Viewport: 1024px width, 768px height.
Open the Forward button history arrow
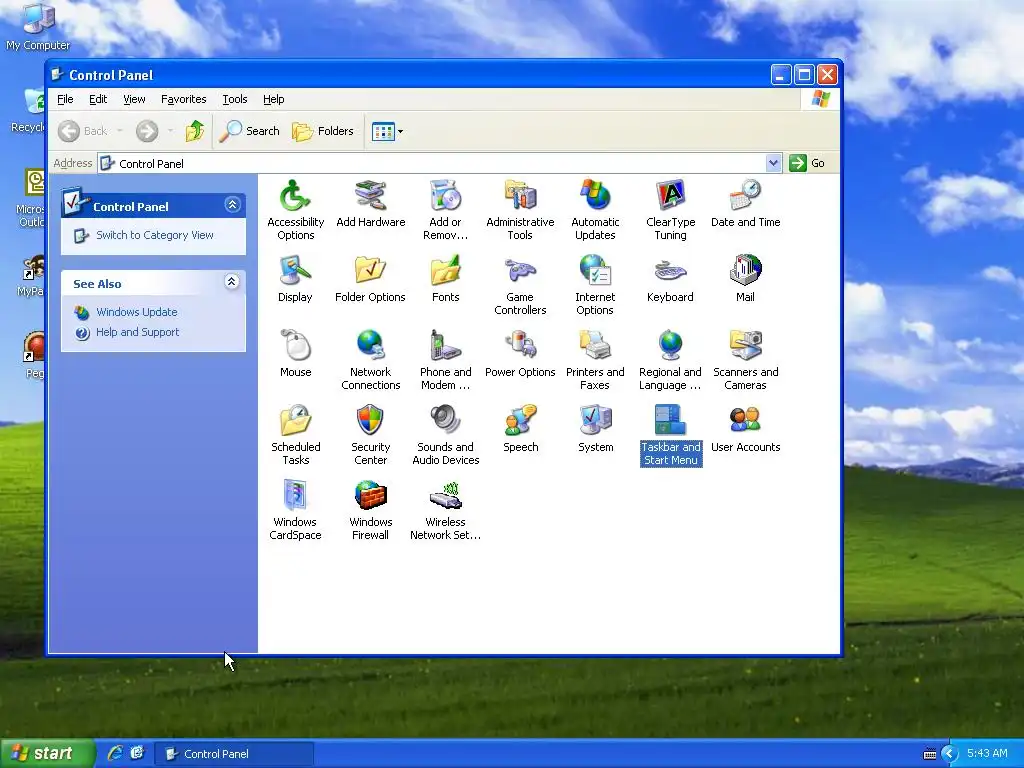[x=170, y=131]
